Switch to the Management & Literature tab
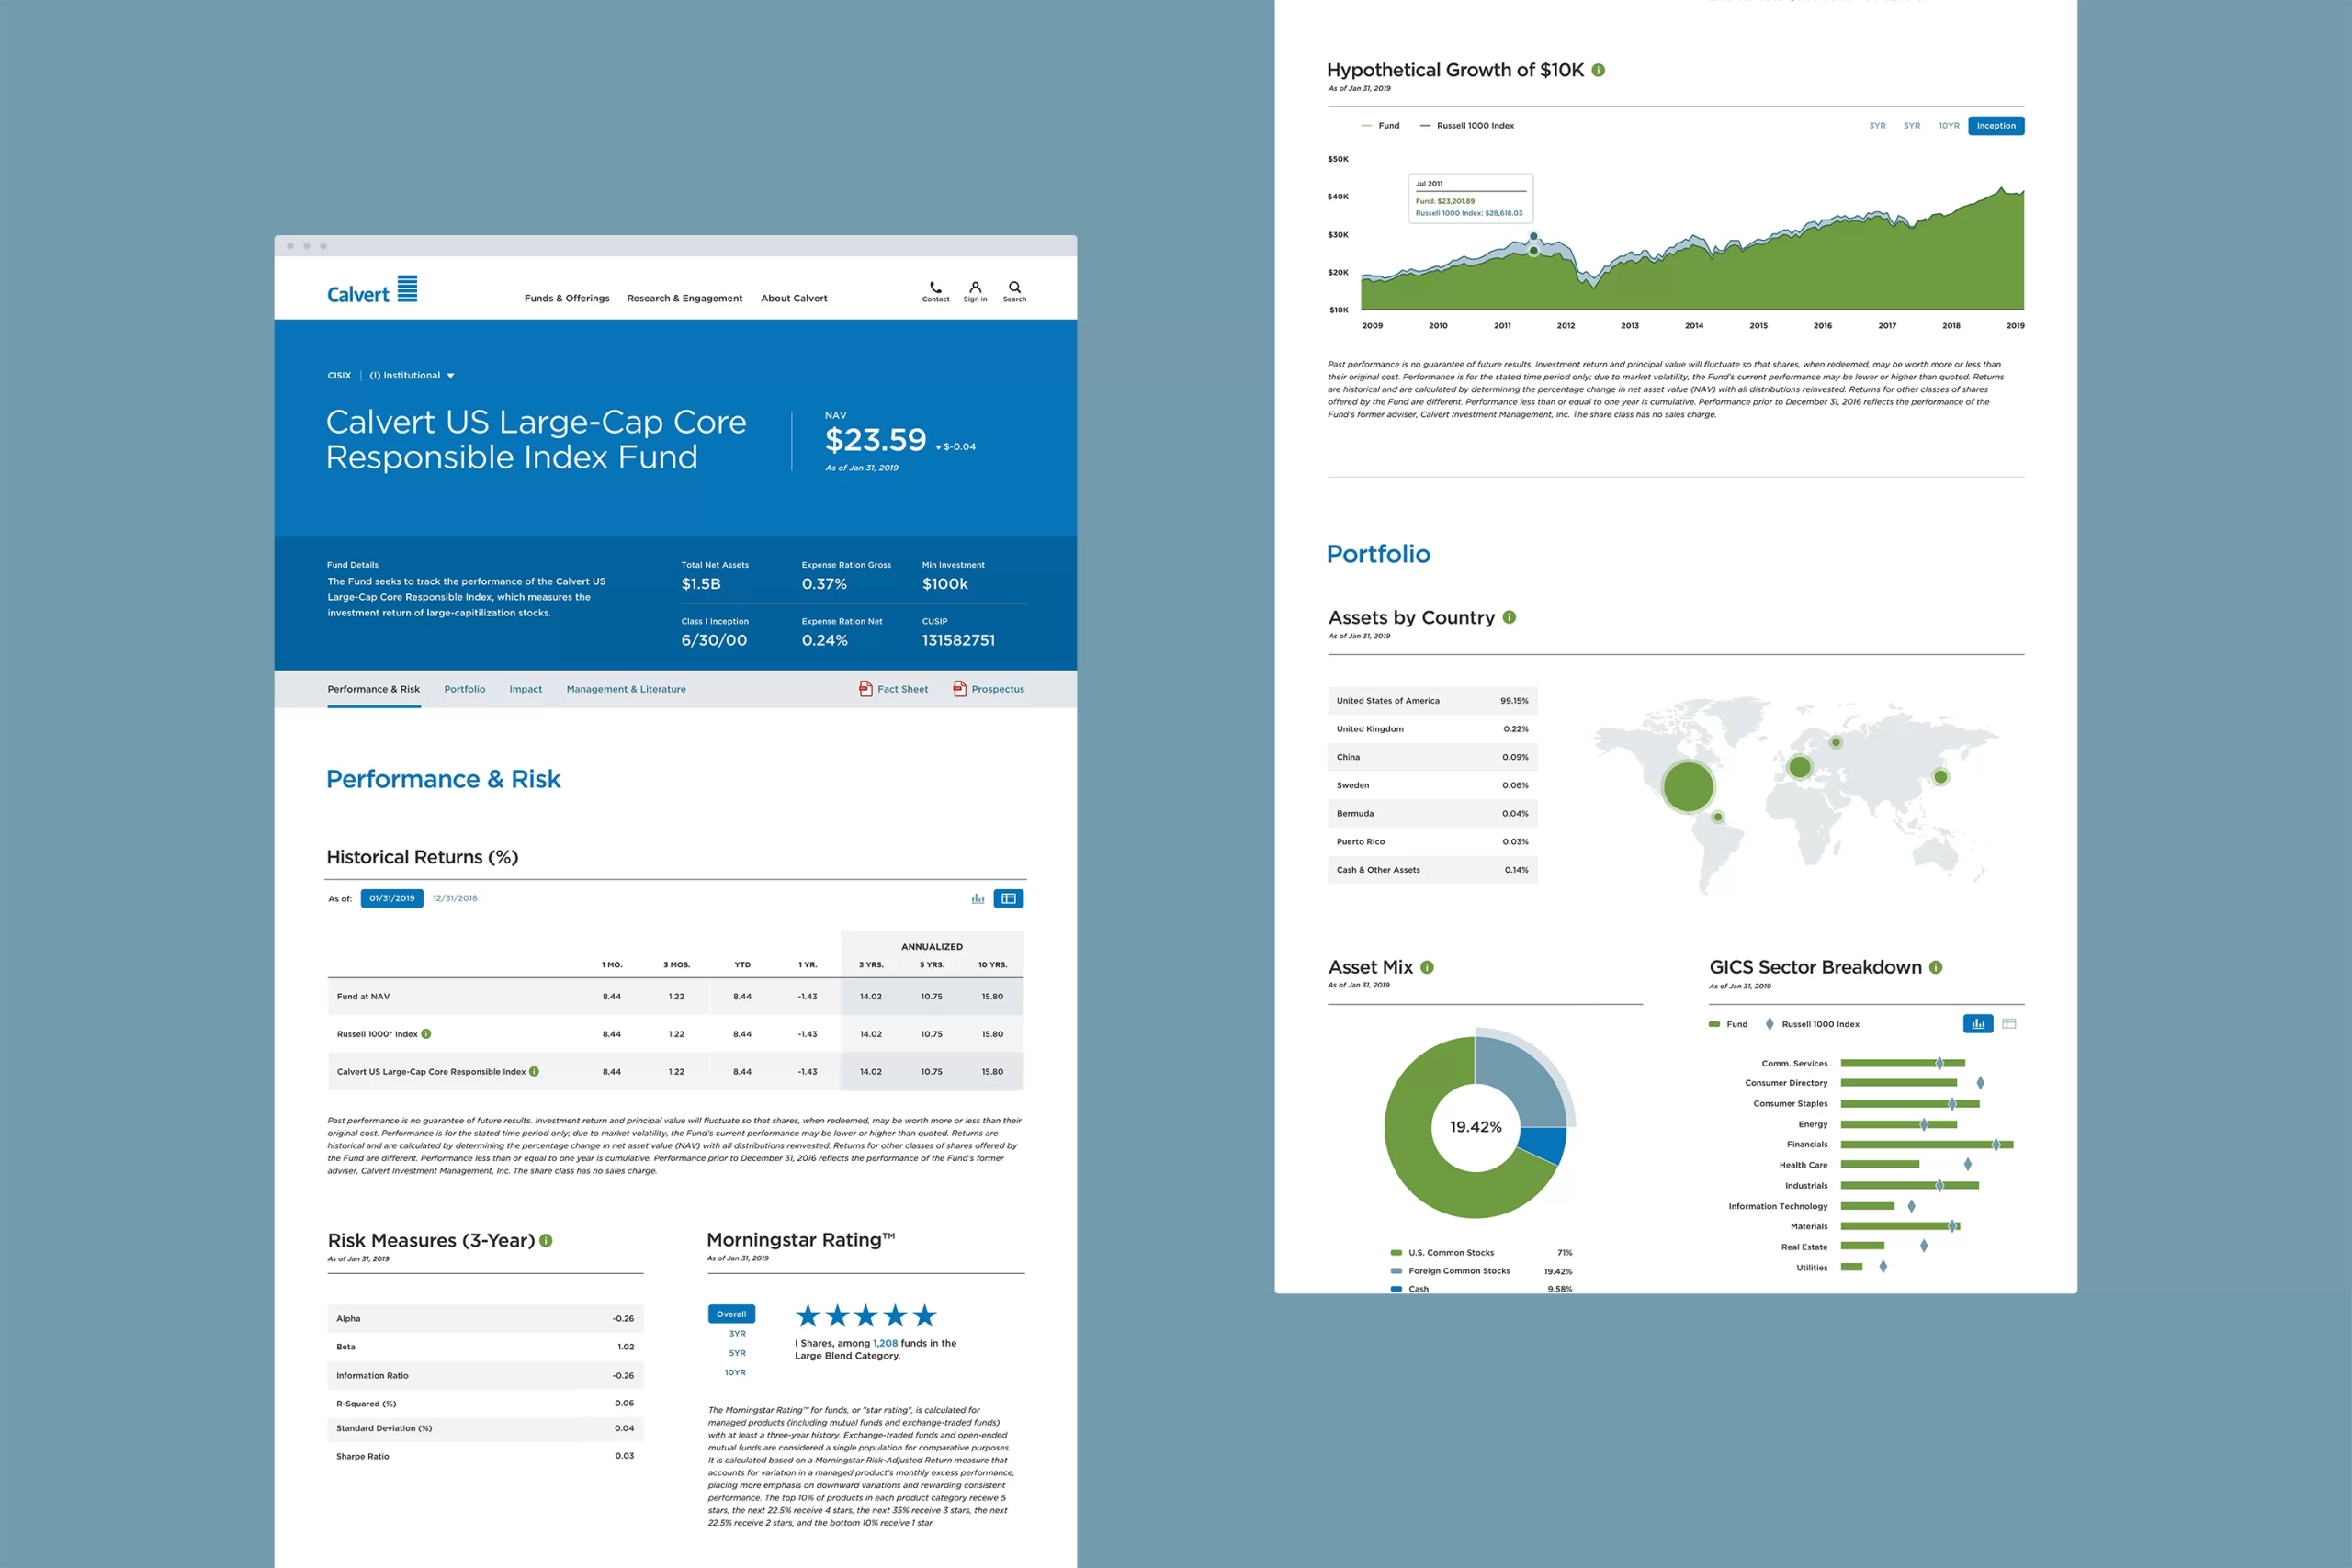Screen dimensions: 2352x1568 [x=626, y=689]
